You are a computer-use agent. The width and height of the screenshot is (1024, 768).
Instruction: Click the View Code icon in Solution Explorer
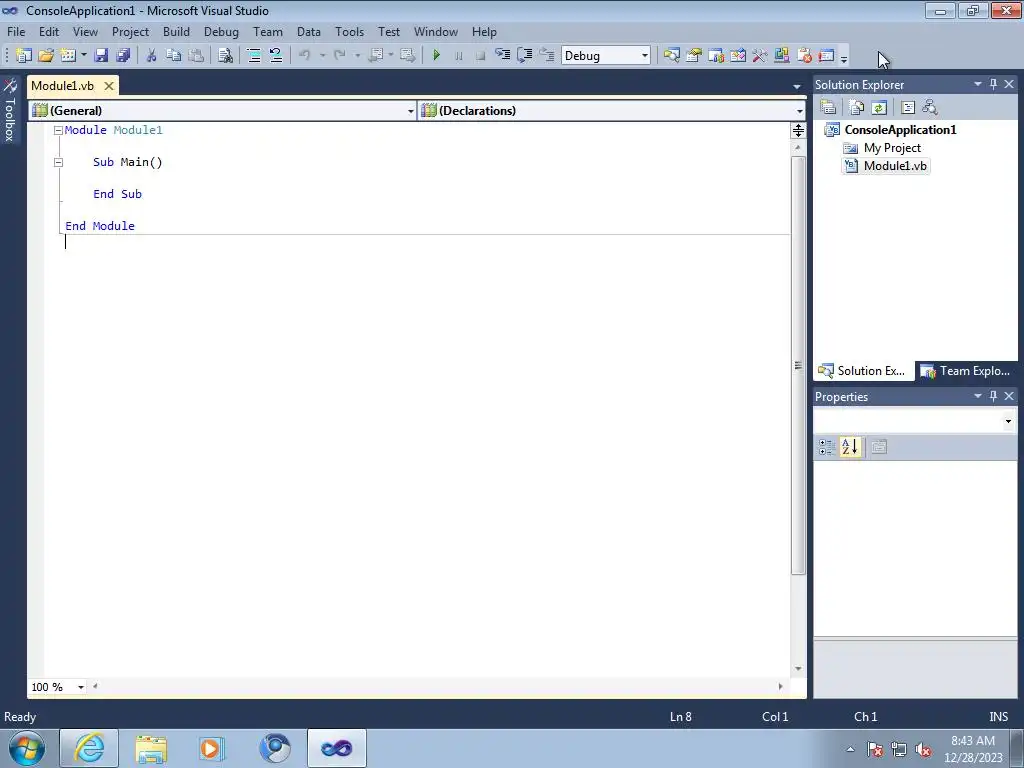coord(908,107)
